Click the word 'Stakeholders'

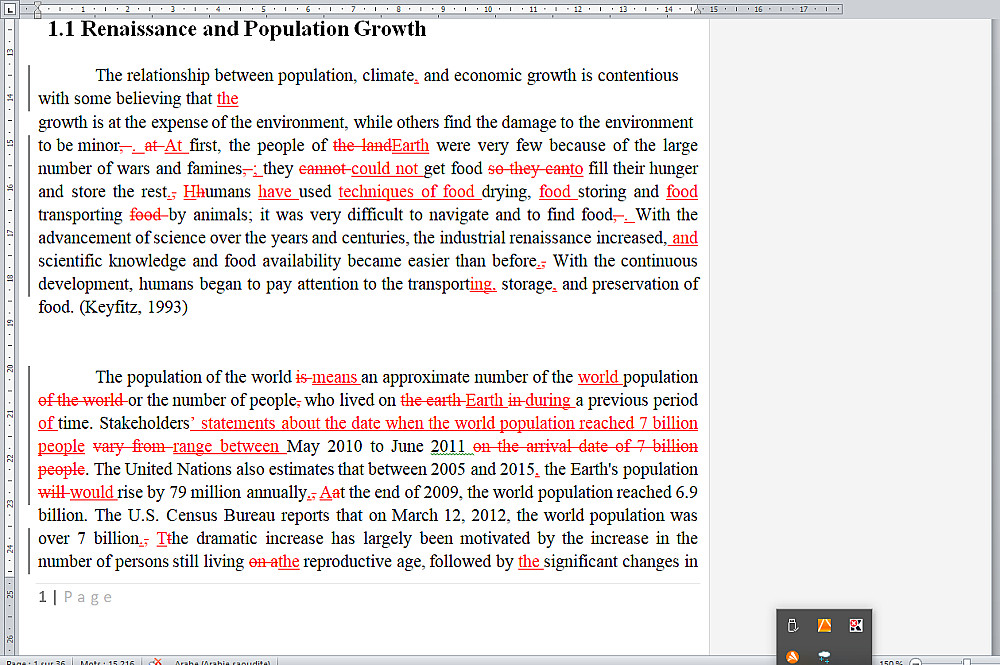(145, 423)
